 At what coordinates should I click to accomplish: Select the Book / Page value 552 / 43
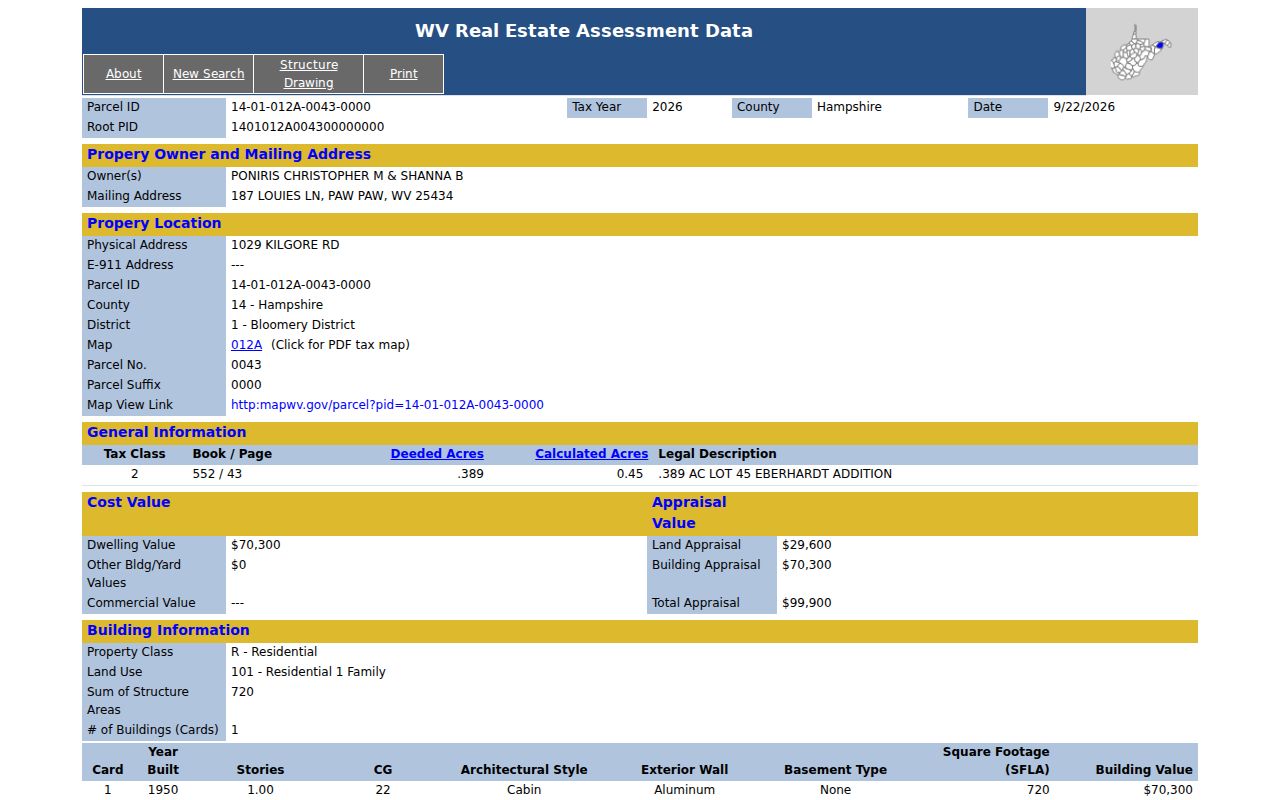(x=217, y=474)
